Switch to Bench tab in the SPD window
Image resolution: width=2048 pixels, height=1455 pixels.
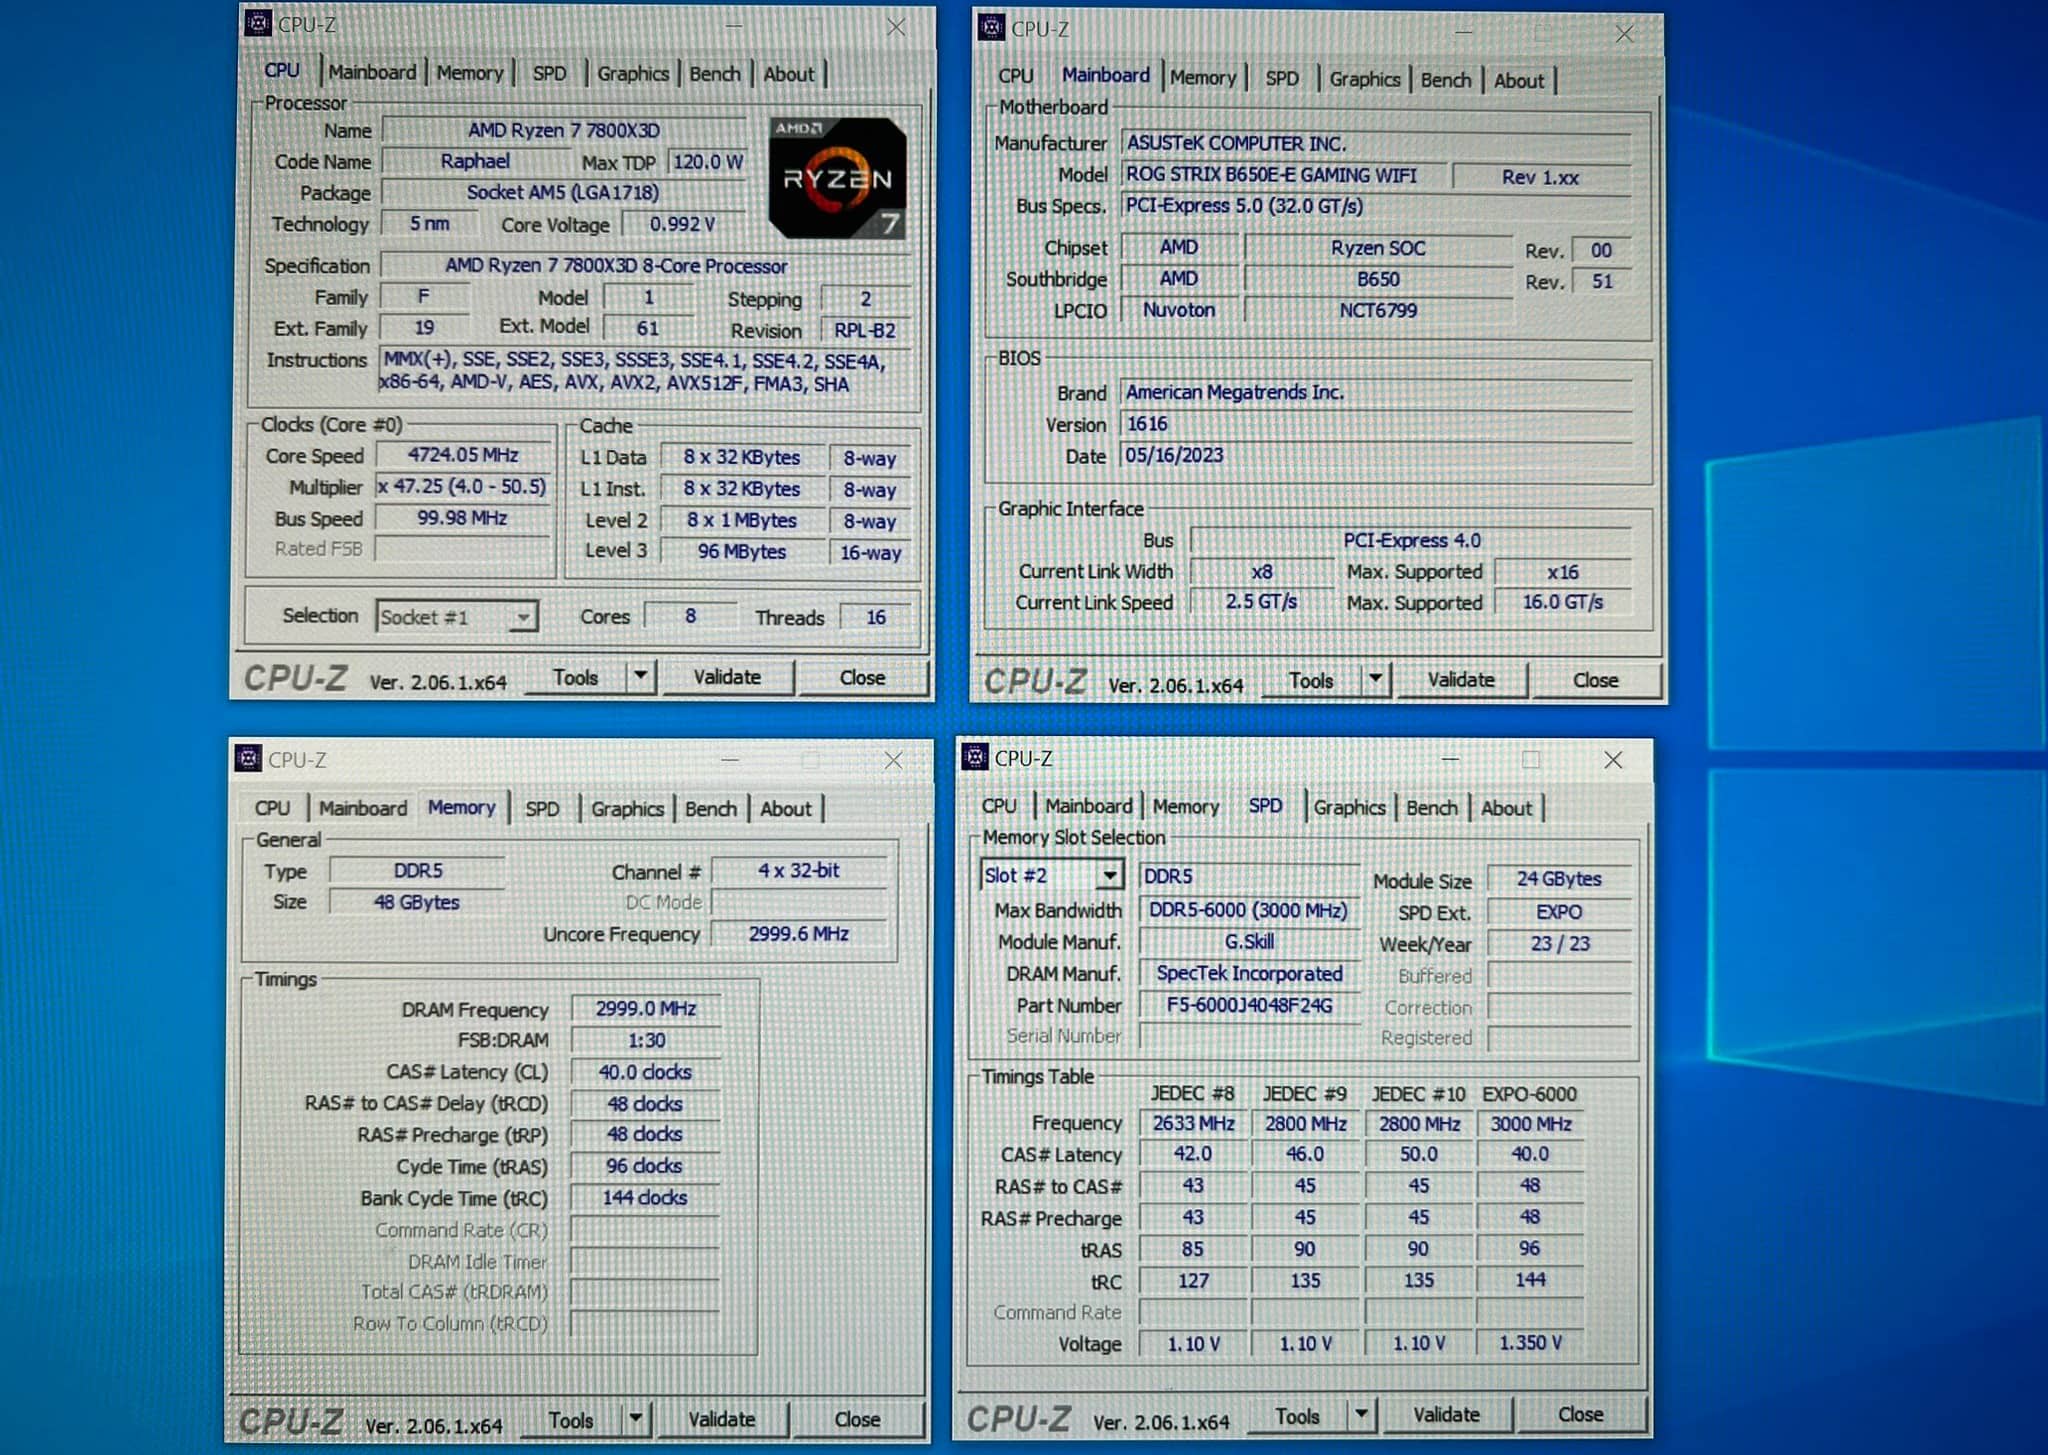pos(1432,807)
